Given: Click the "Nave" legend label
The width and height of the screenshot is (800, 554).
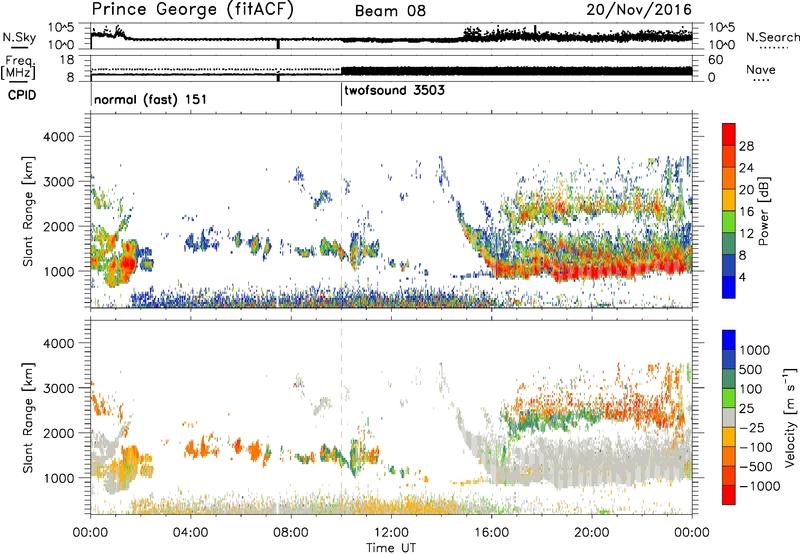Looking at the screenshot, I should [x=761, y=69].
